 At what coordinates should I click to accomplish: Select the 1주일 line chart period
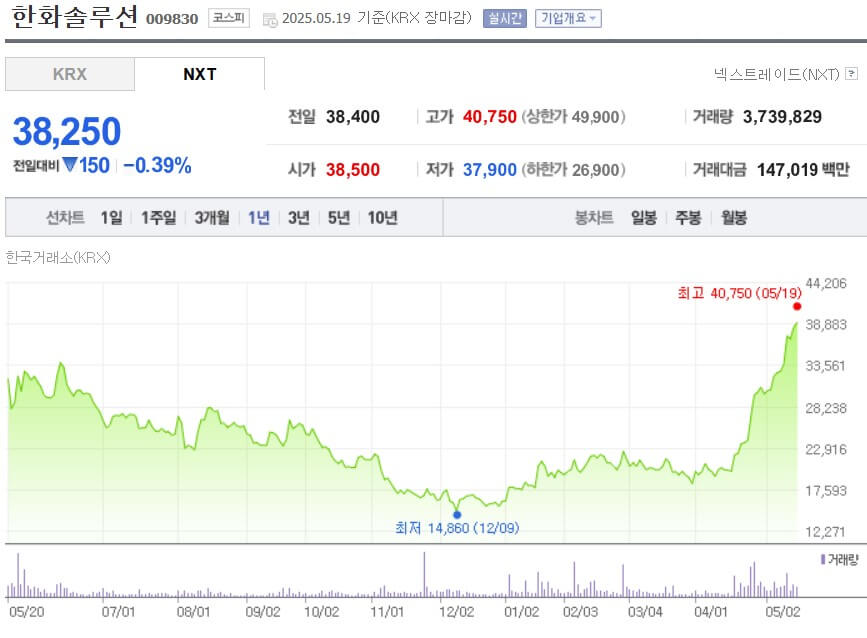click(159, 217)
